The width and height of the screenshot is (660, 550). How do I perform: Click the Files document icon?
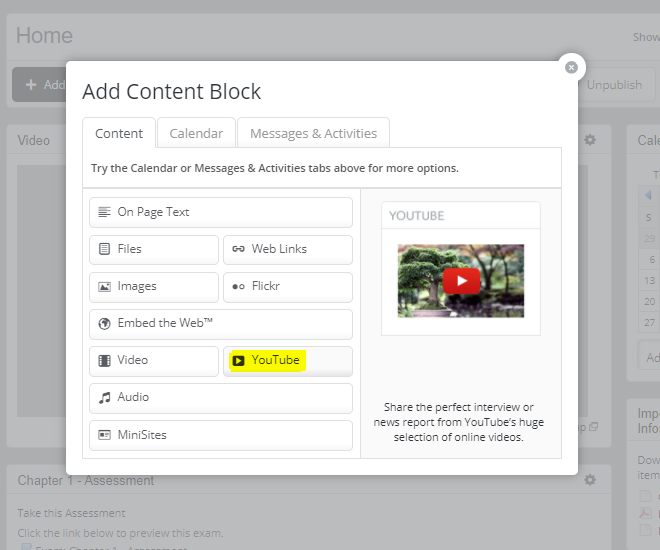104,249
